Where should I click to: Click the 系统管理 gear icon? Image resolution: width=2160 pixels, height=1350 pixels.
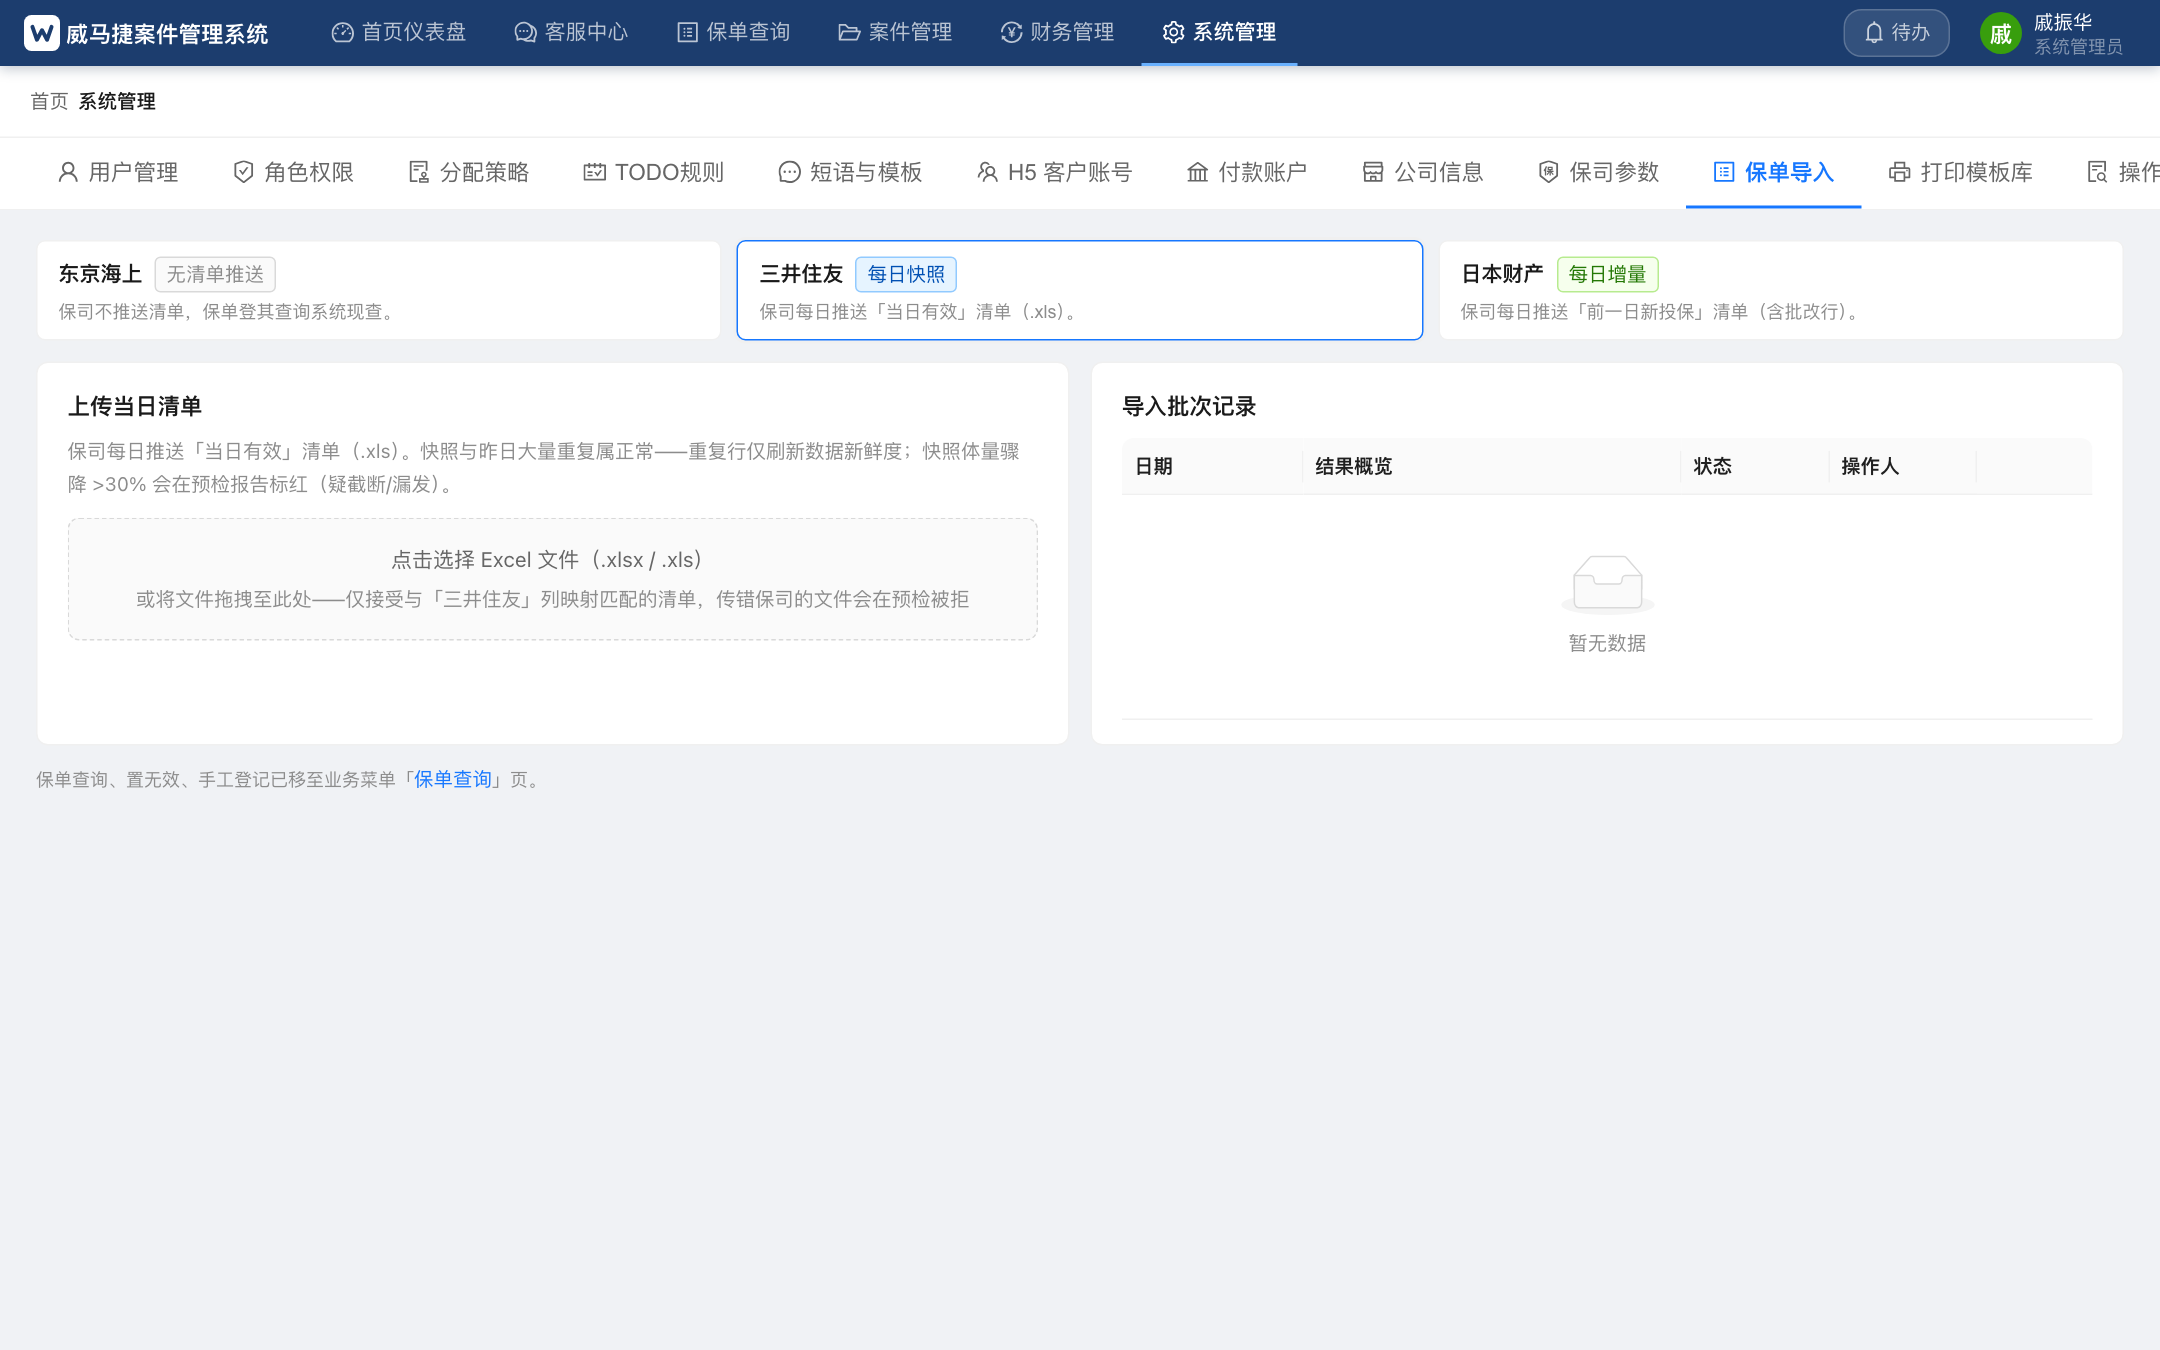[1173, 33]
